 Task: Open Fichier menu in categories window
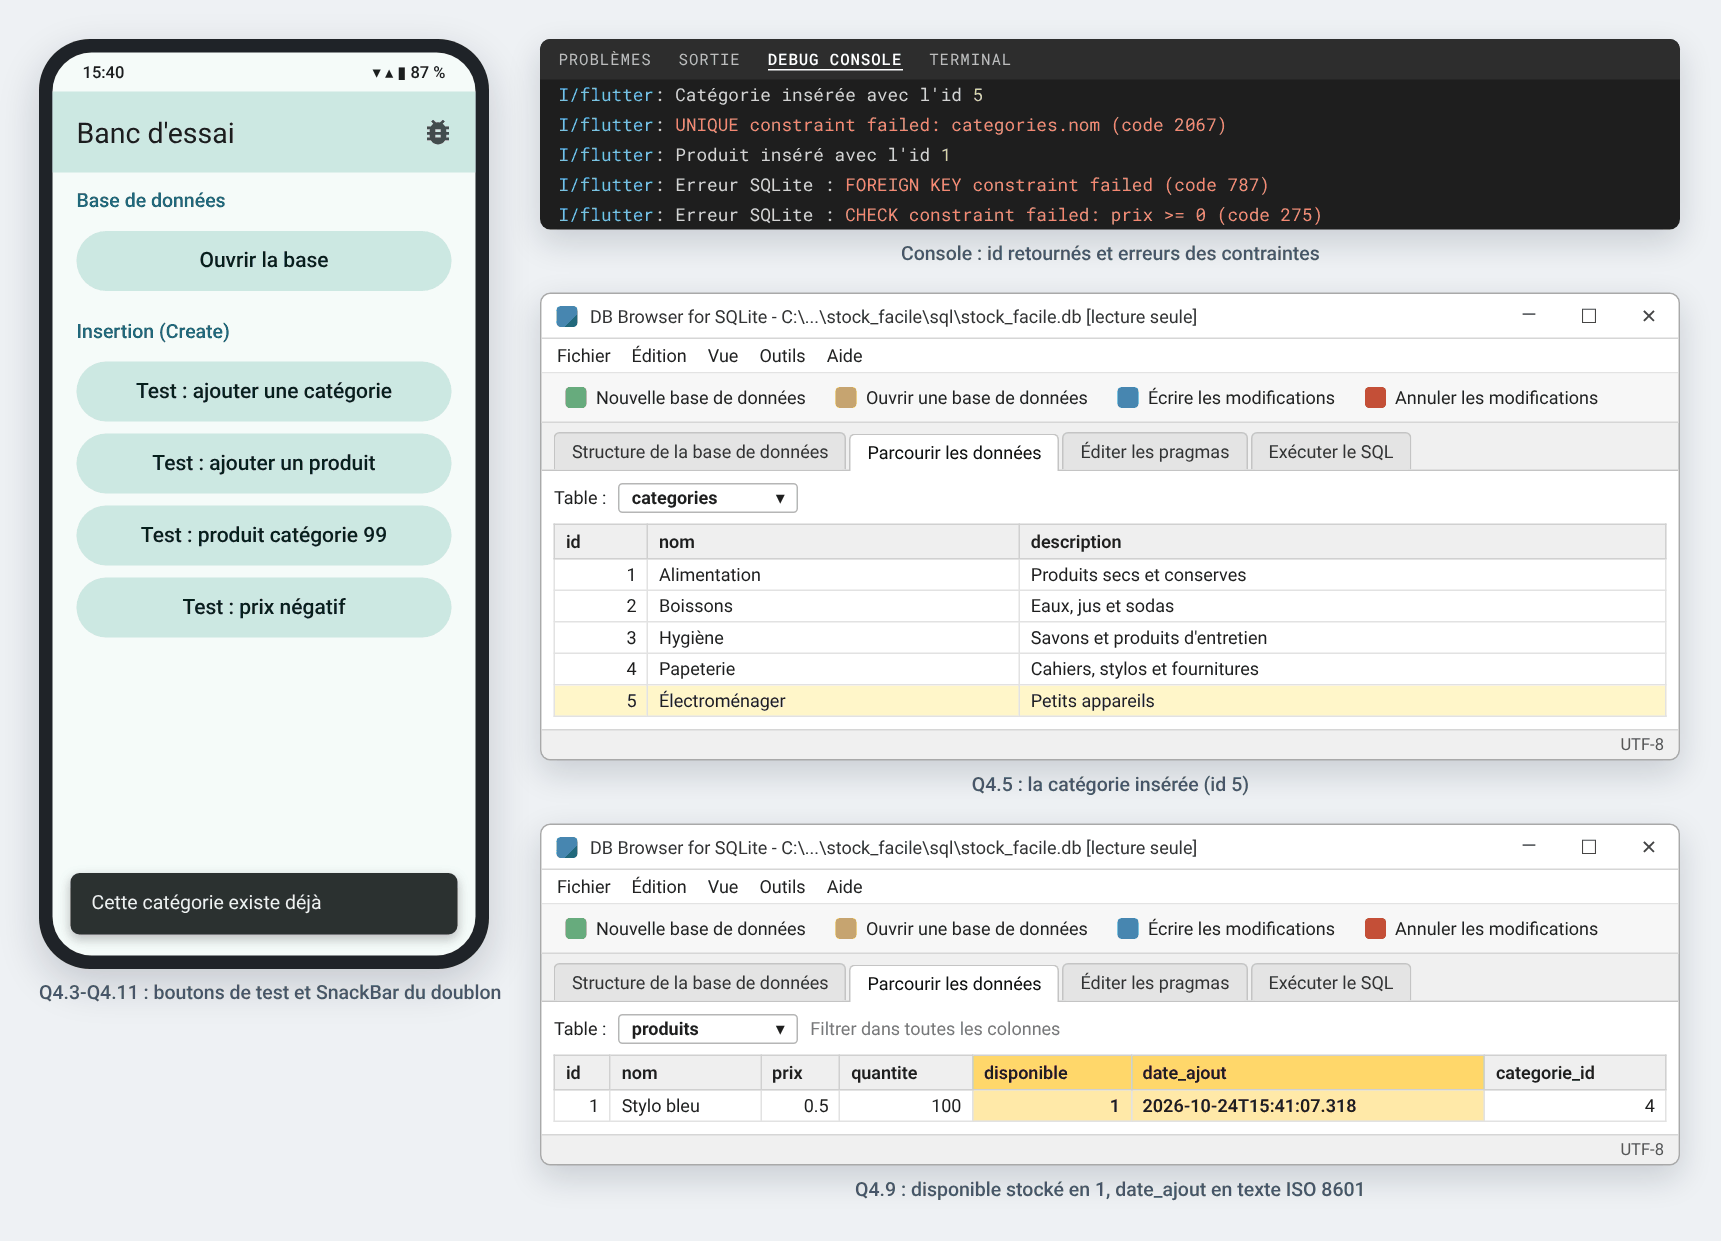point(584,356)
